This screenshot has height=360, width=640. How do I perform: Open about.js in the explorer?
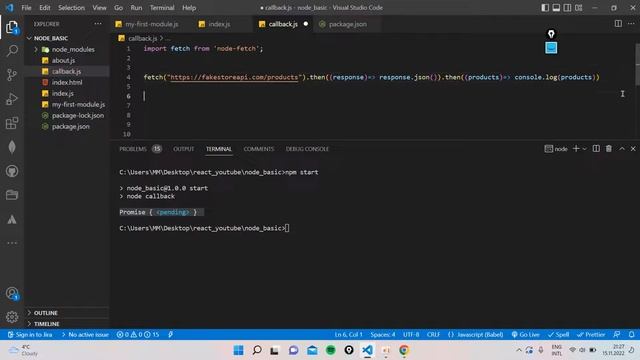pos(67,60)
